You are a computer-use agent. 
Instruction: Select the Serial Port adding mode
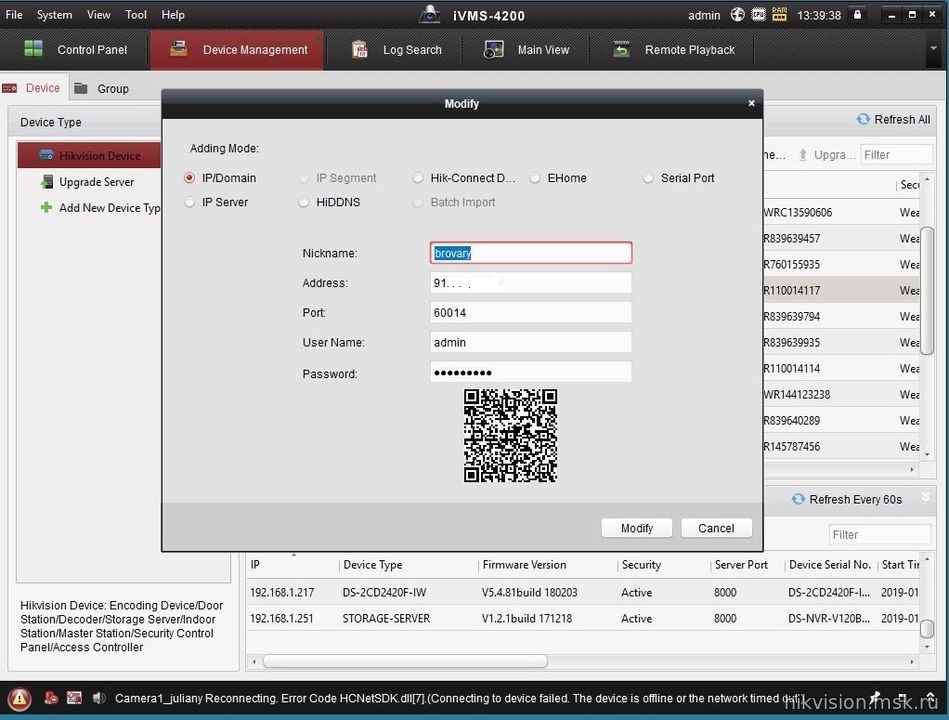pos(648,178)
